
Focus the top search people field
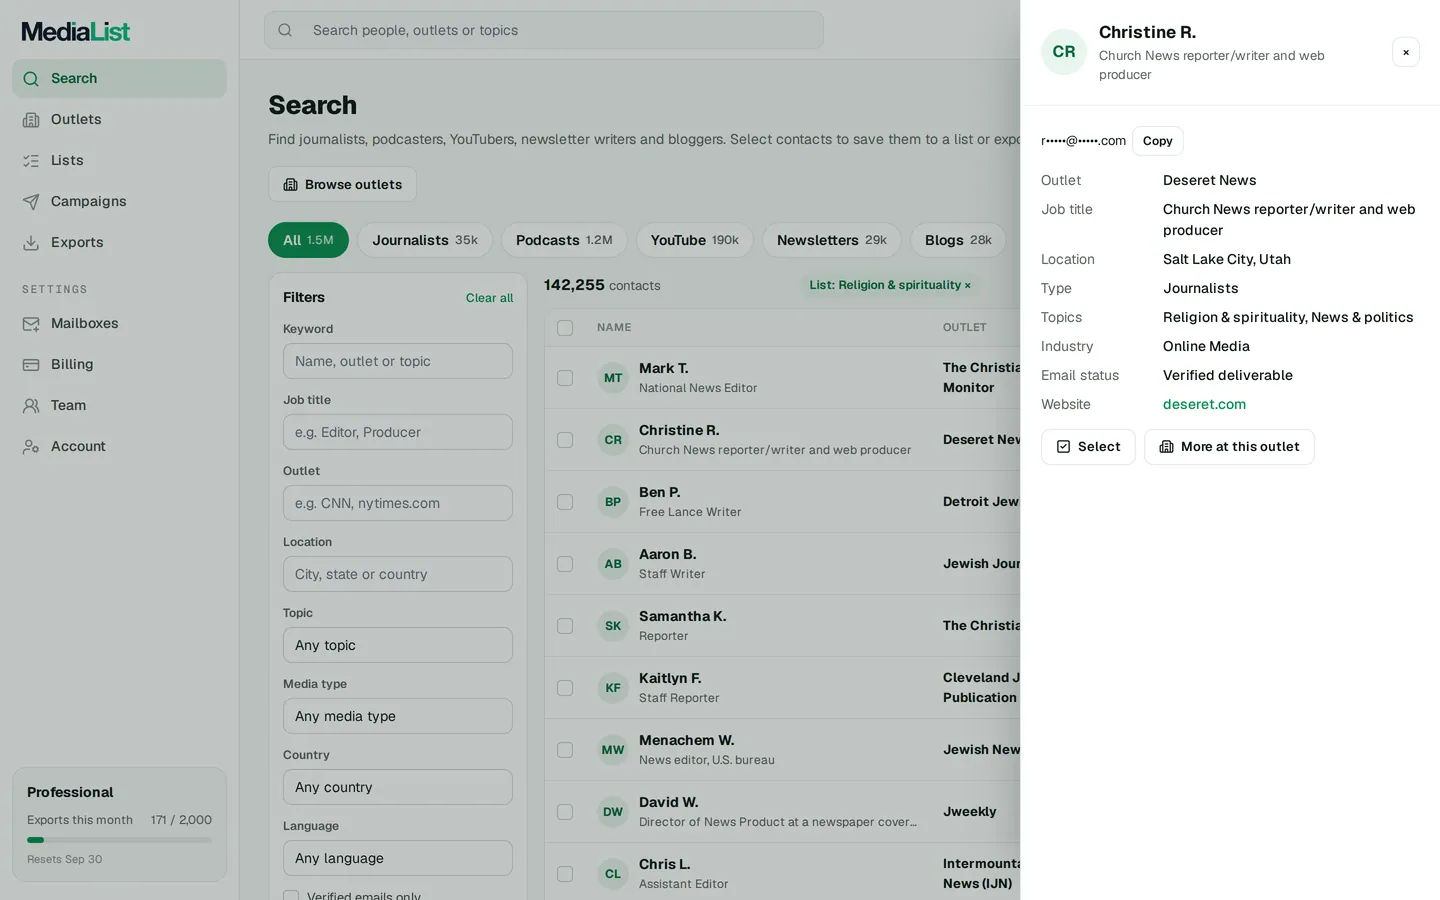click(544, 30)
